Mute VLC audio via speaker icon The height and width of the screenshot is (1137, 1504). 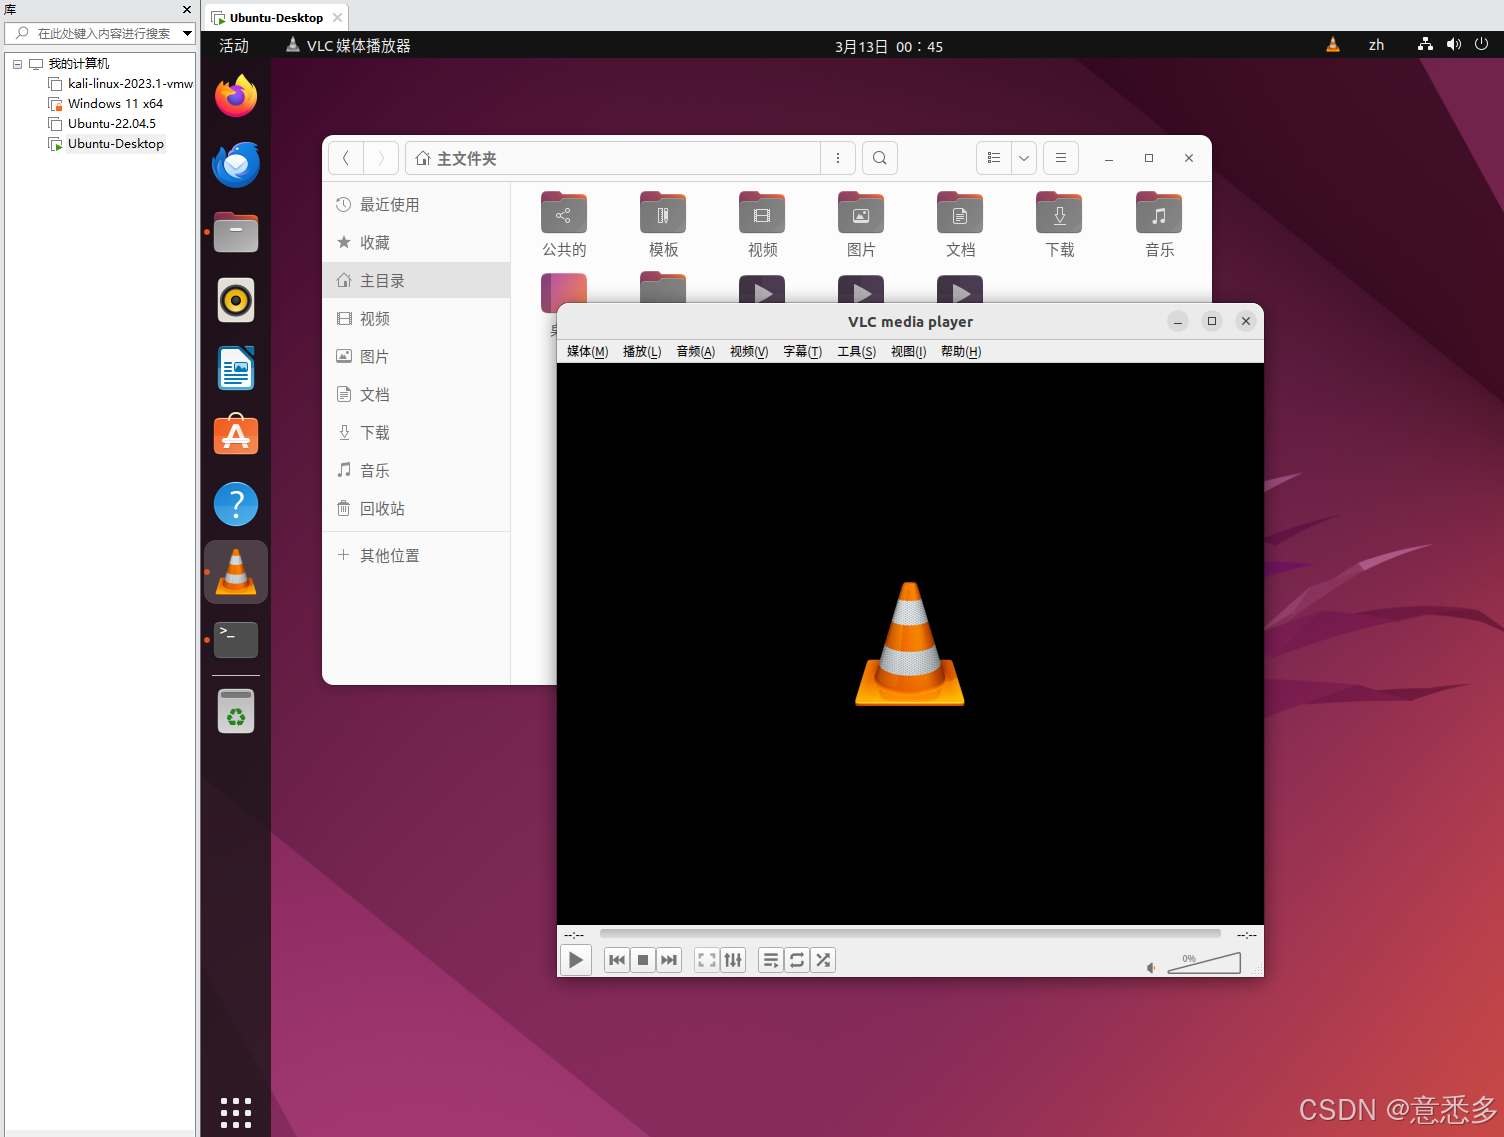[1151, 967]
